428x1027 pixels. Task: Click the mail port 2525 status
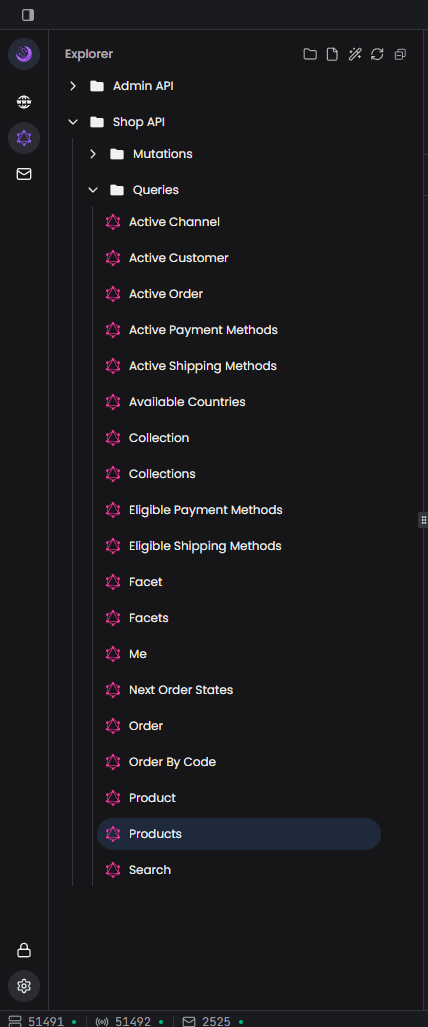coord(214,1021)
